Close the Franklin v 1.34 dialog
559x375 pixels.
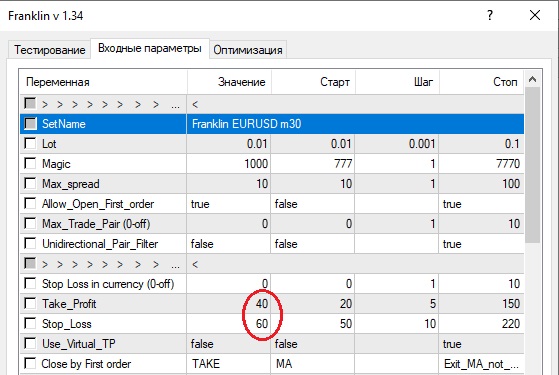tap(535, 15)
